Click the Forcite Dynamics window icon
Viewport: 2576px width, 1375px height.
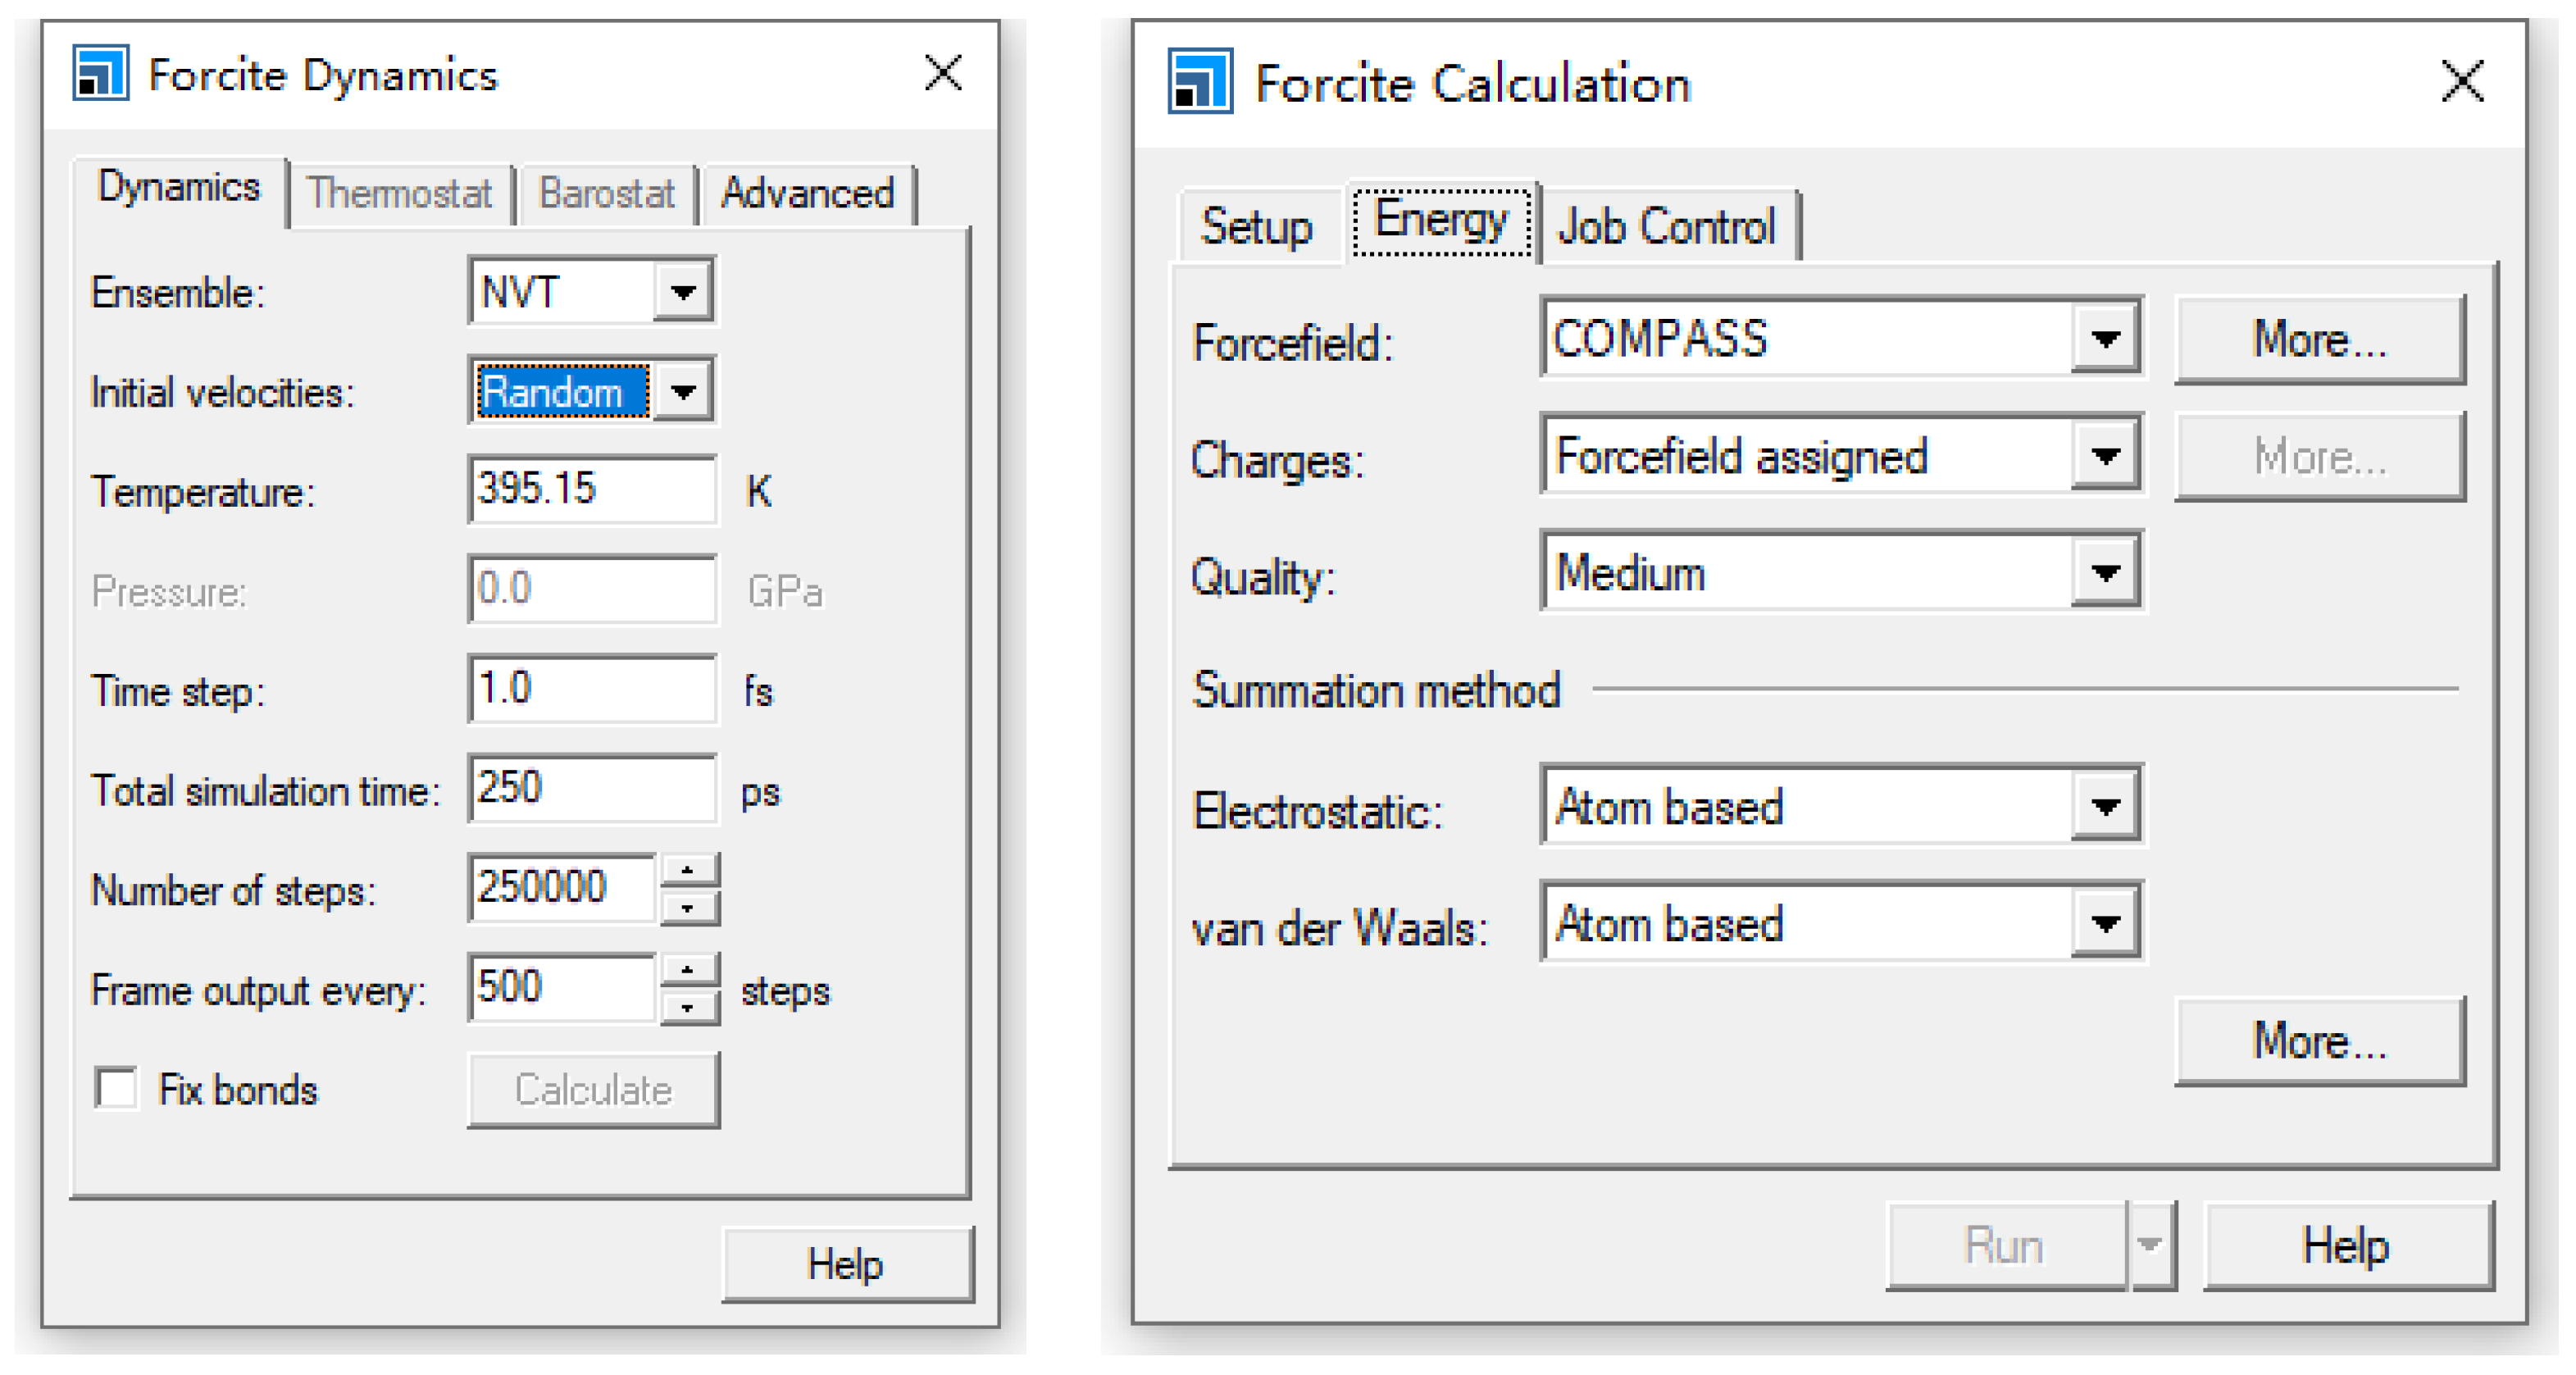coord(100,73)
